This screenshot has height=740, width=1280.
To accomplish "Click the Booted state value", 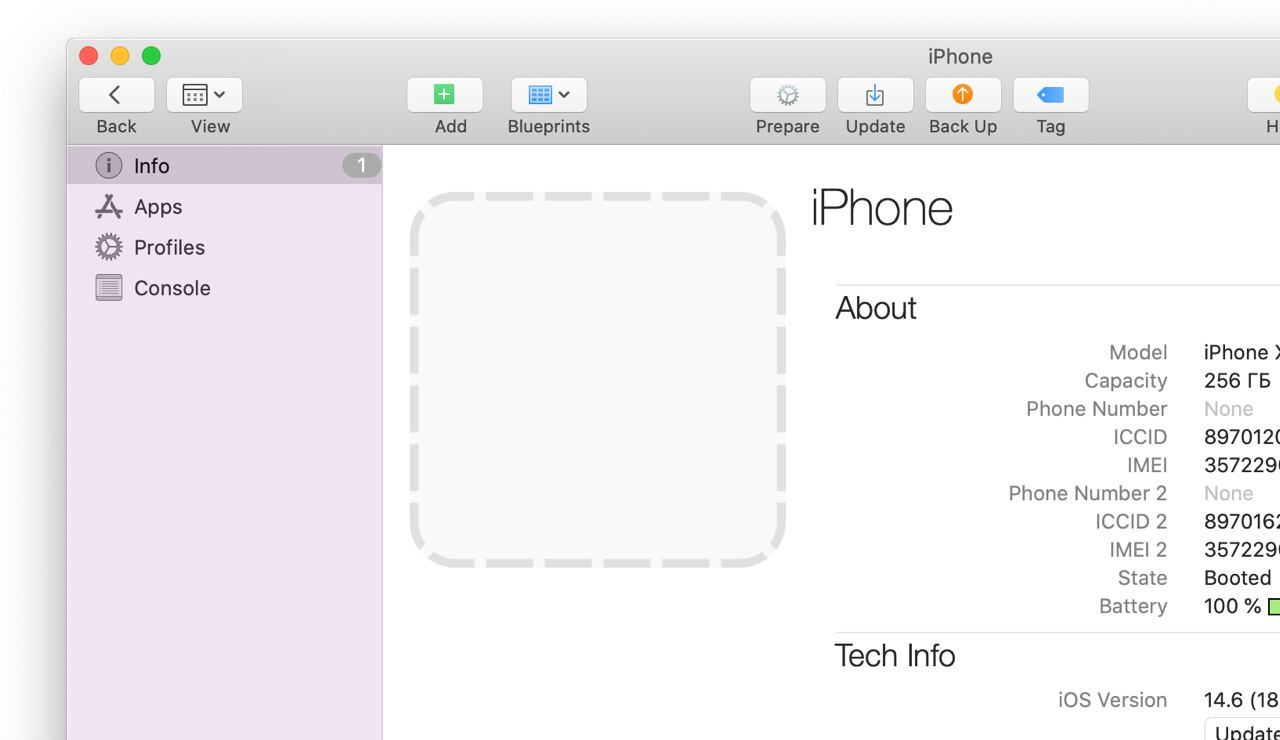I will (x=1238, y=578).
